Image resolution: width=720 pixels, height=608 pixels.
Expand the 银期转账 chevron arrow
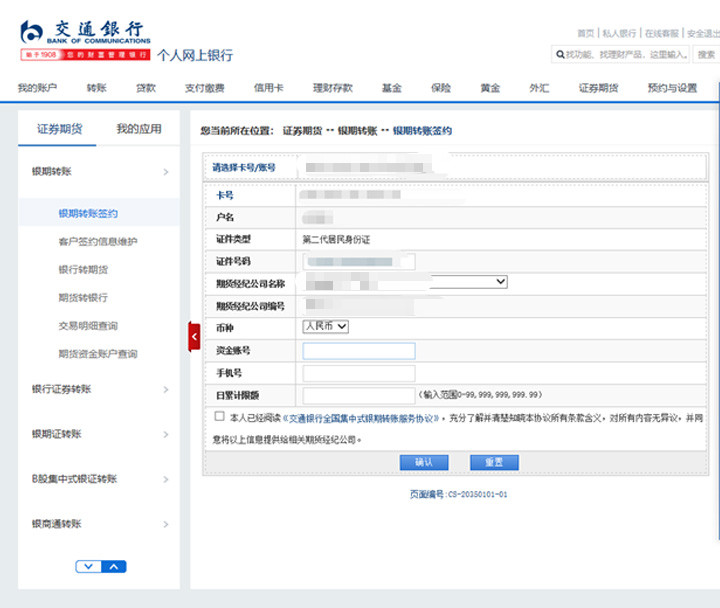(x=165, y=172)
